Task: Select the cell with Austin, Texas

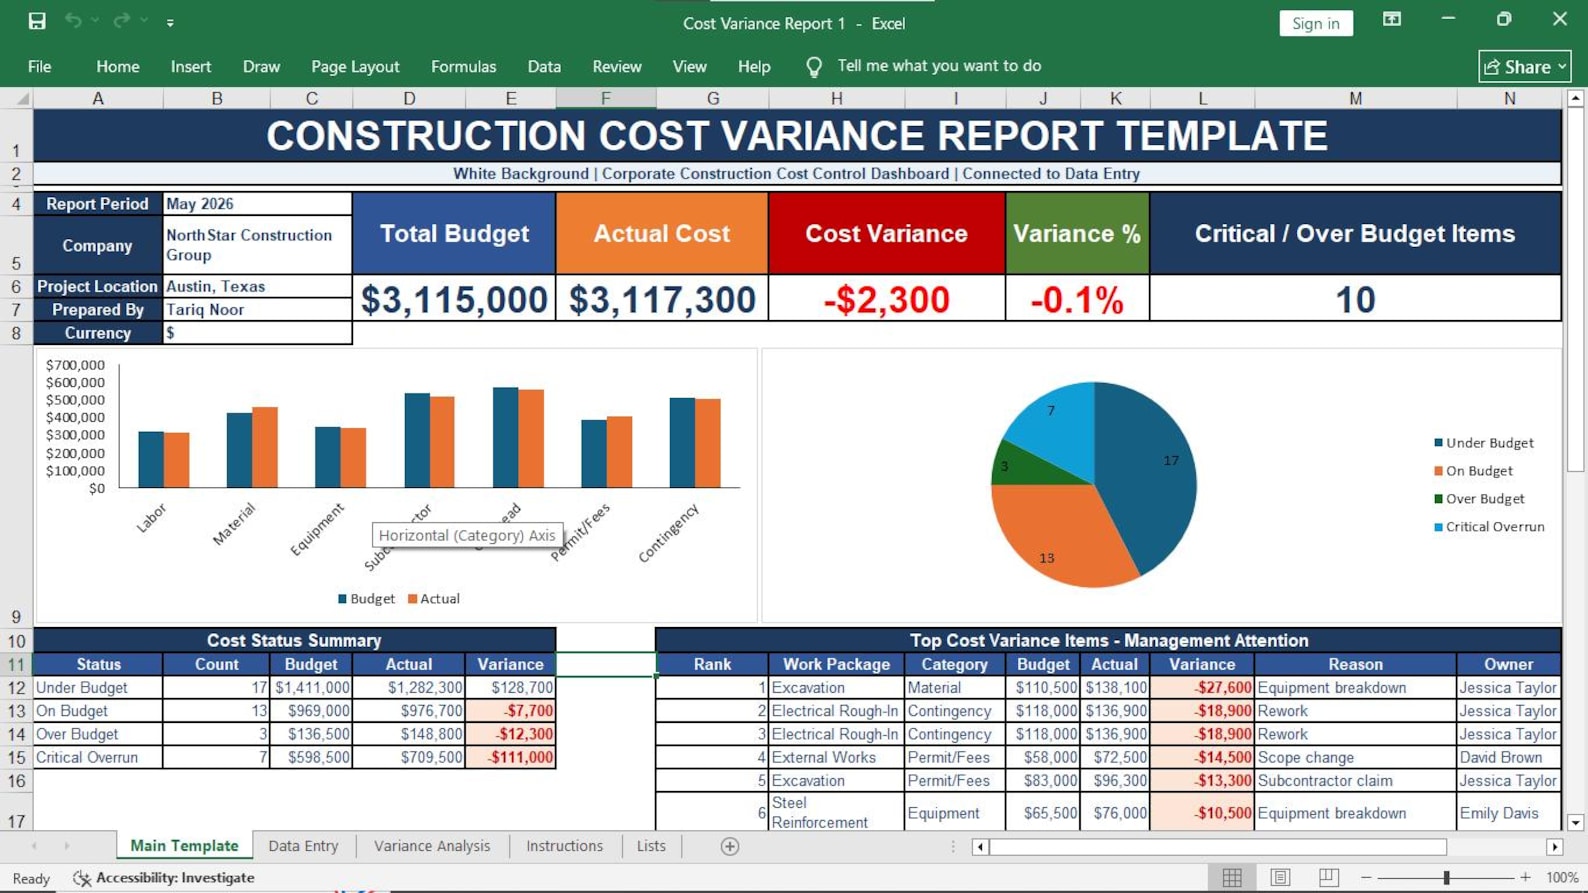Action: coord(257,286)
